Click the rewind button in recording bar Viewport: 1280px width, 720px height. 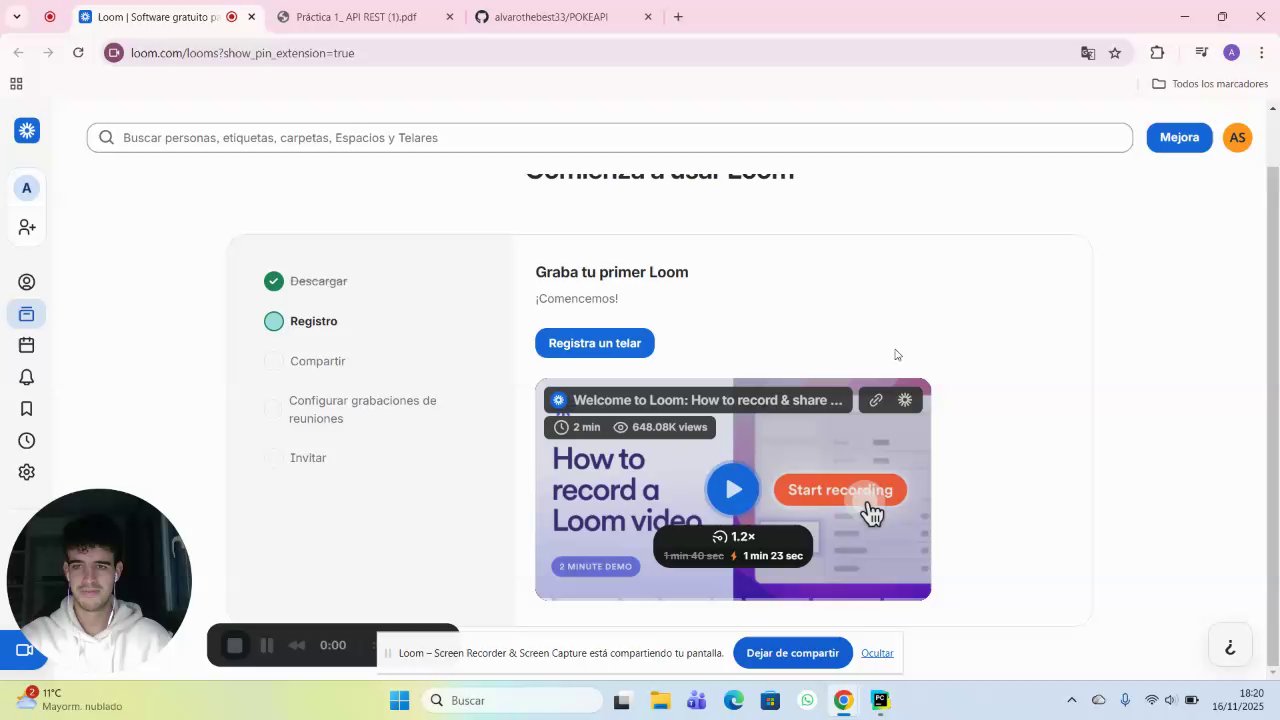click(x=297, y=645)
